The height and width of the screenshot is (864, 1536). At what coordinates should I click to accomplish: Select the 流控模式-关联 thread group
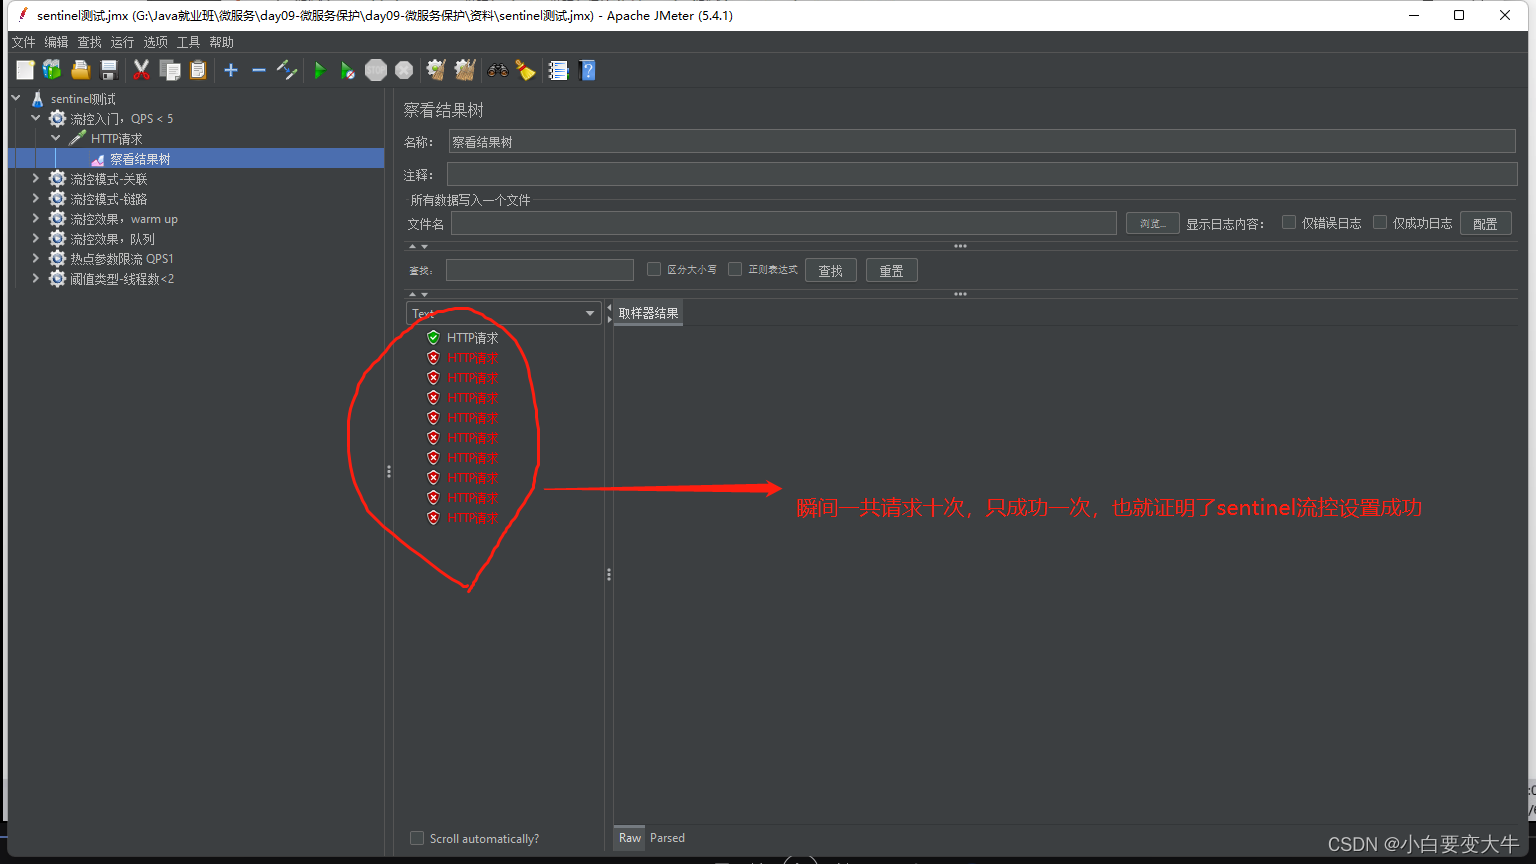point(108,179)
